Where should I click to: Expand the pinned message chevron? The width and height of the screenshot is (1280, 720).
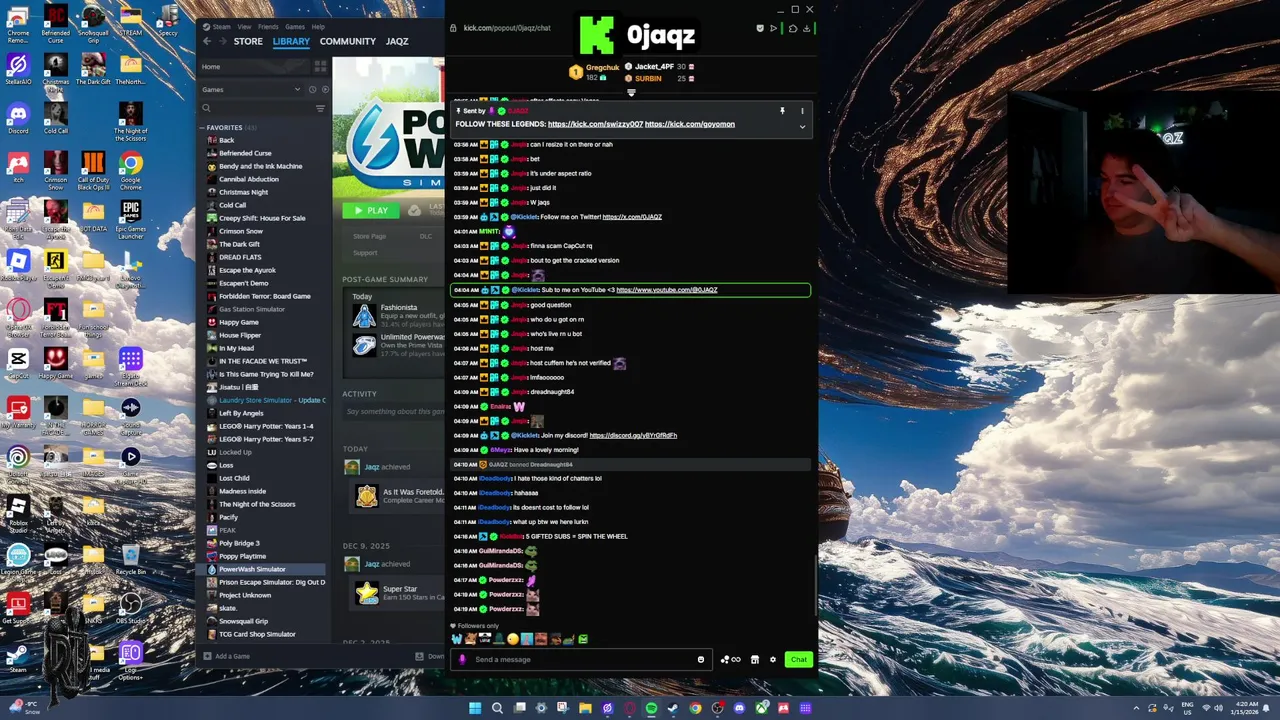tap(803, 127)
